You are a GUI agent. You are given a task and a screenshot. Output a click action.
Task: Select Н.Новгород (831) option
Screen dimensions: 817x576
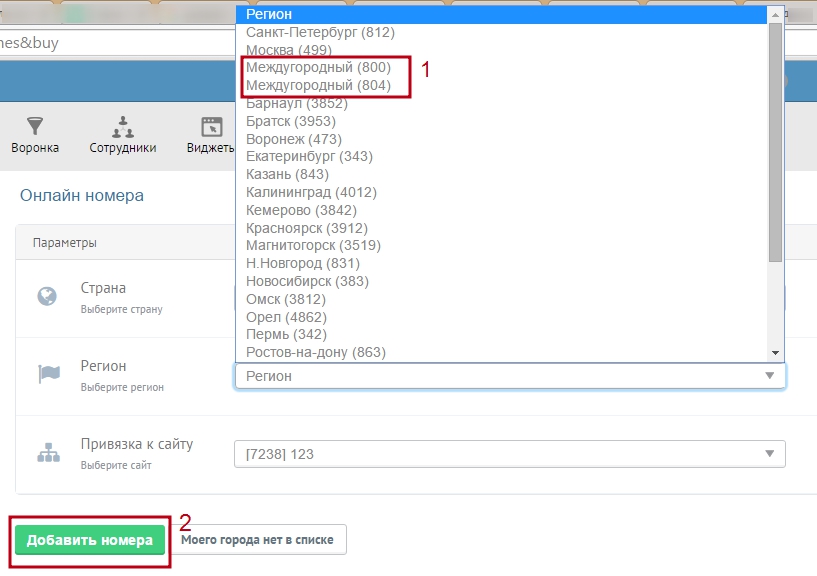click(x=502, y=263)
